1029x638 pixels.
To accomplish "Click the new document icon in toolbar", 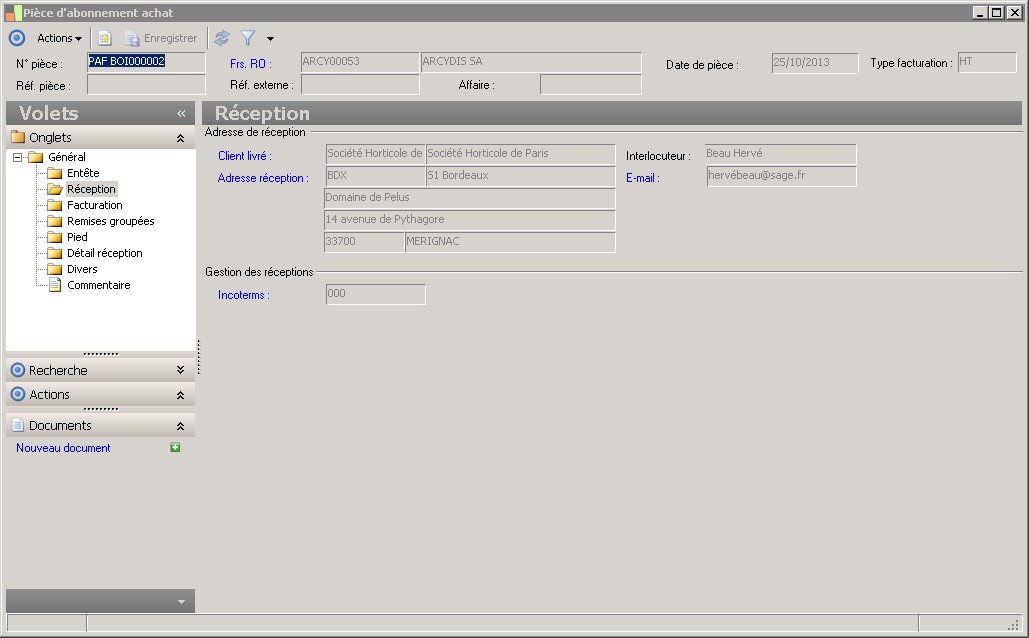I will click(105, 38).
